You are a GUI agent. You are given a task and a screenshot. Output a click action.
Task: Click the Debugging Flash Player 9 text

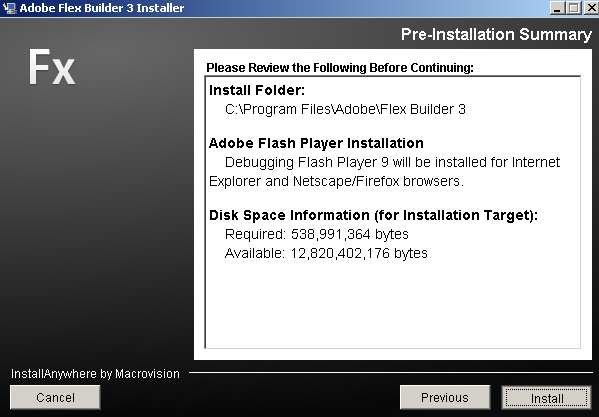[384, 171]
